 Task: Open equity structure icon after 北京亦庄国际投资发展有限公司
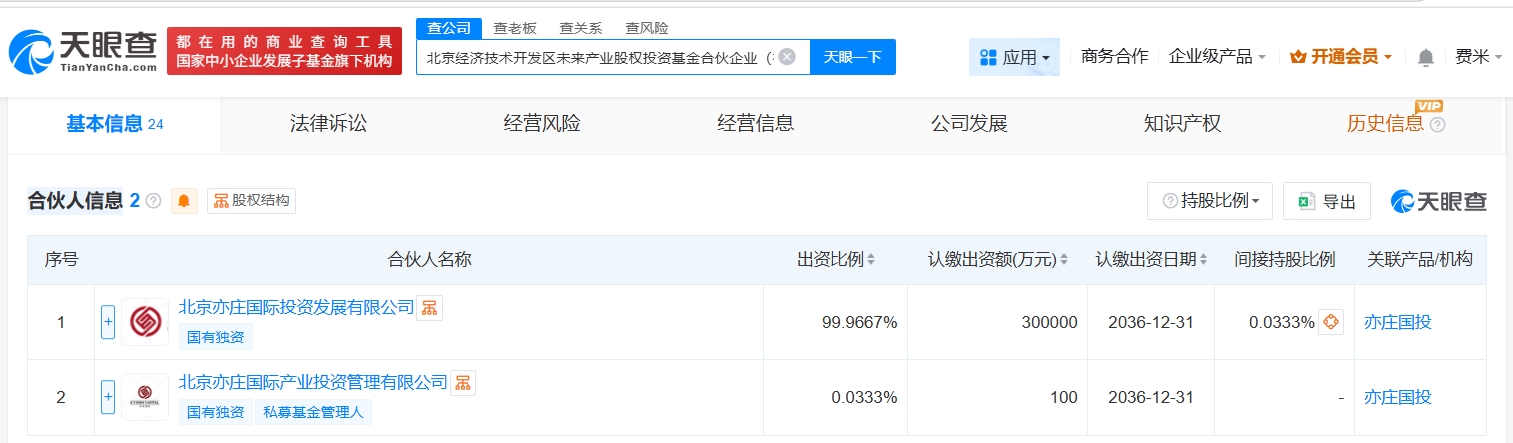(x=429, y=308)
